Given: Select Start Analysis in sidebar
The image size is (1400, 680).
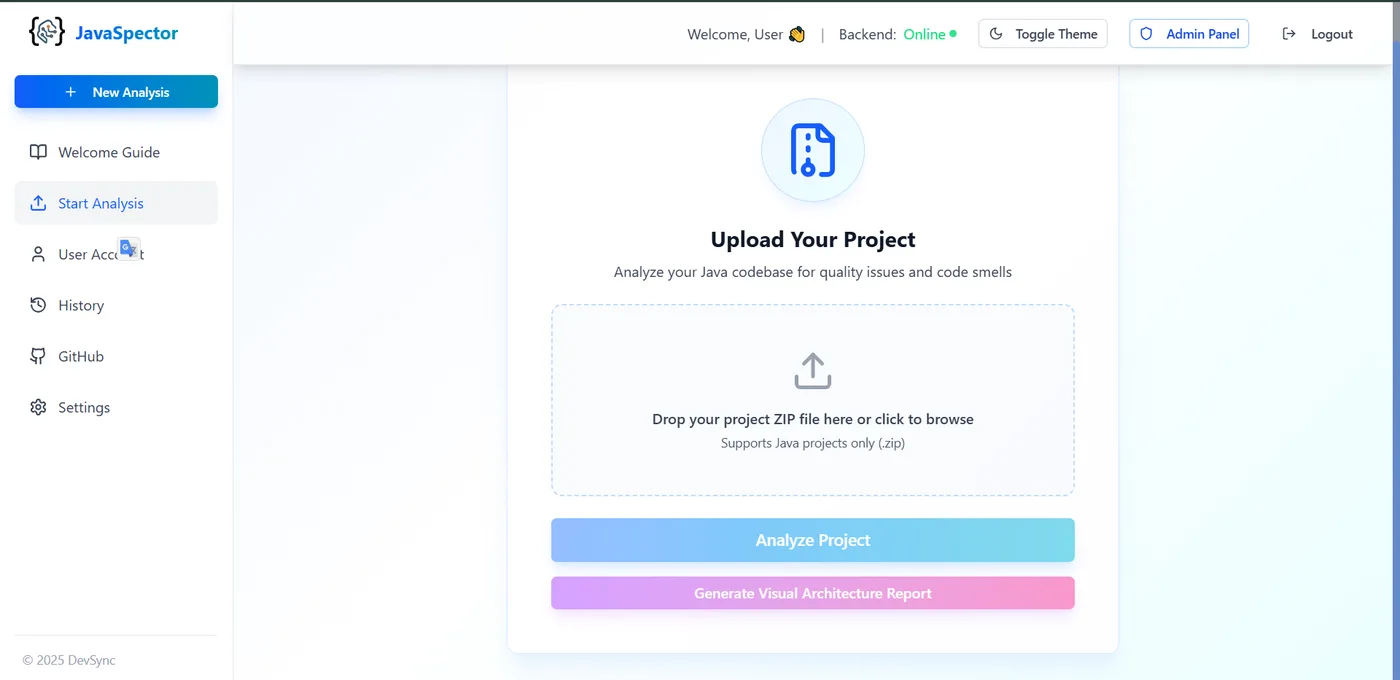Looking at the screenshot, I should click(116, 203).
